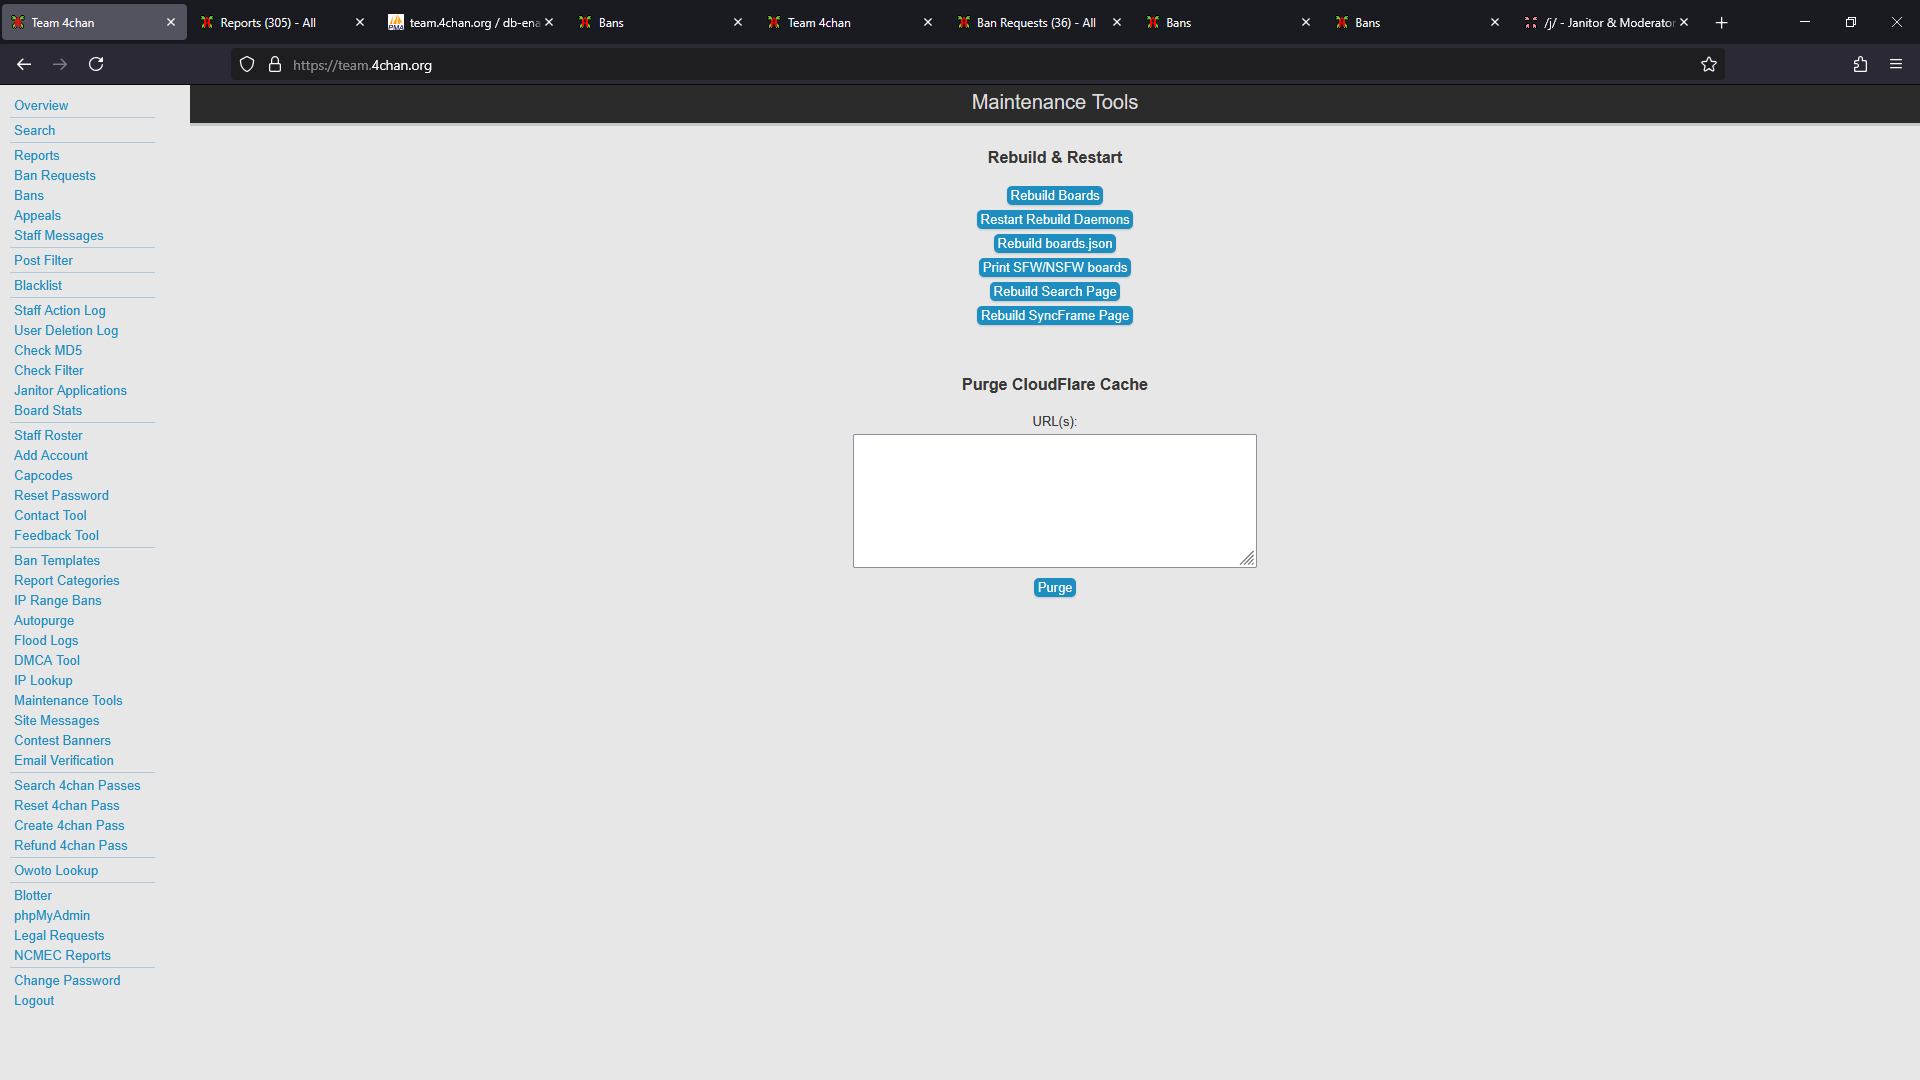
Task: Open the extensions puzzle icon
Action: coord(1860,64)
